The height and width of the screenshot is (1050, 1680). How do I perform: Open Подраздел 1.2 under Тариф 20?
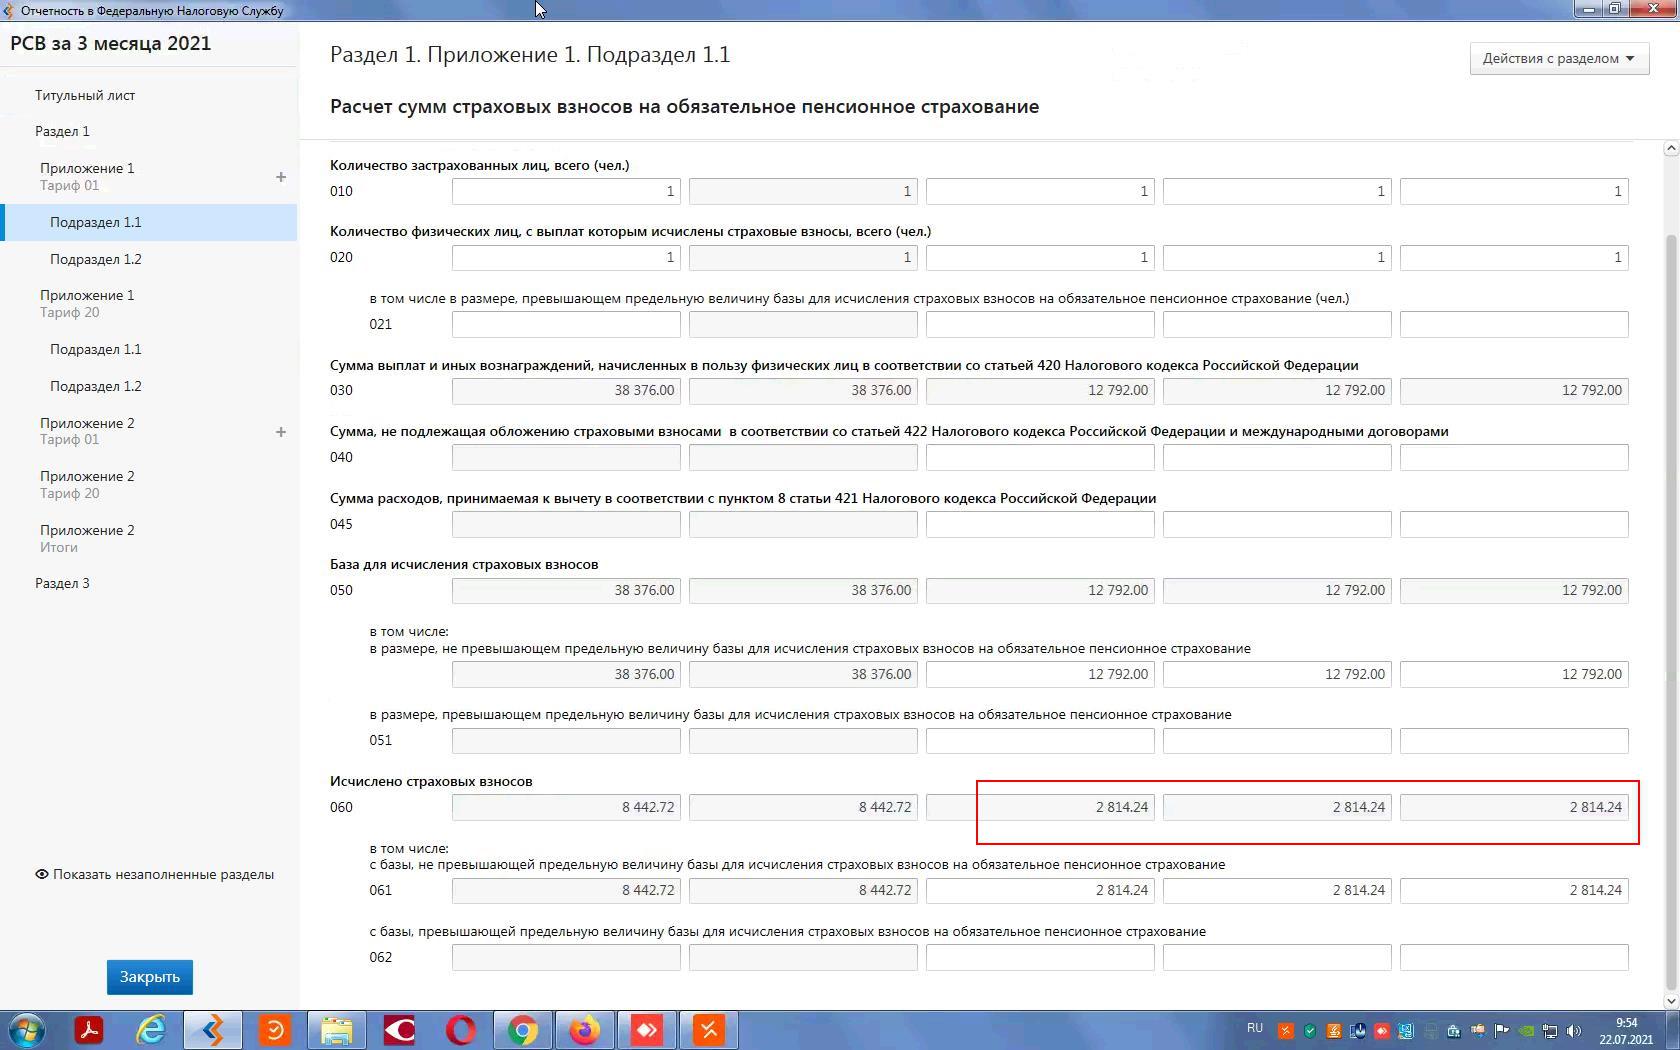(x=96, y=386)
